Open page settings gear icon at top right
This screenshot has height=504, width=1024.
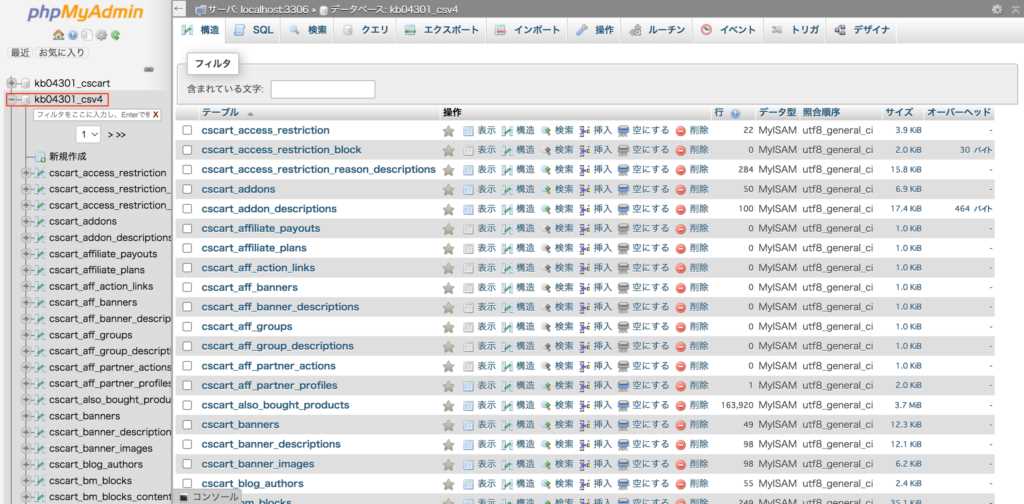point(996,9)
